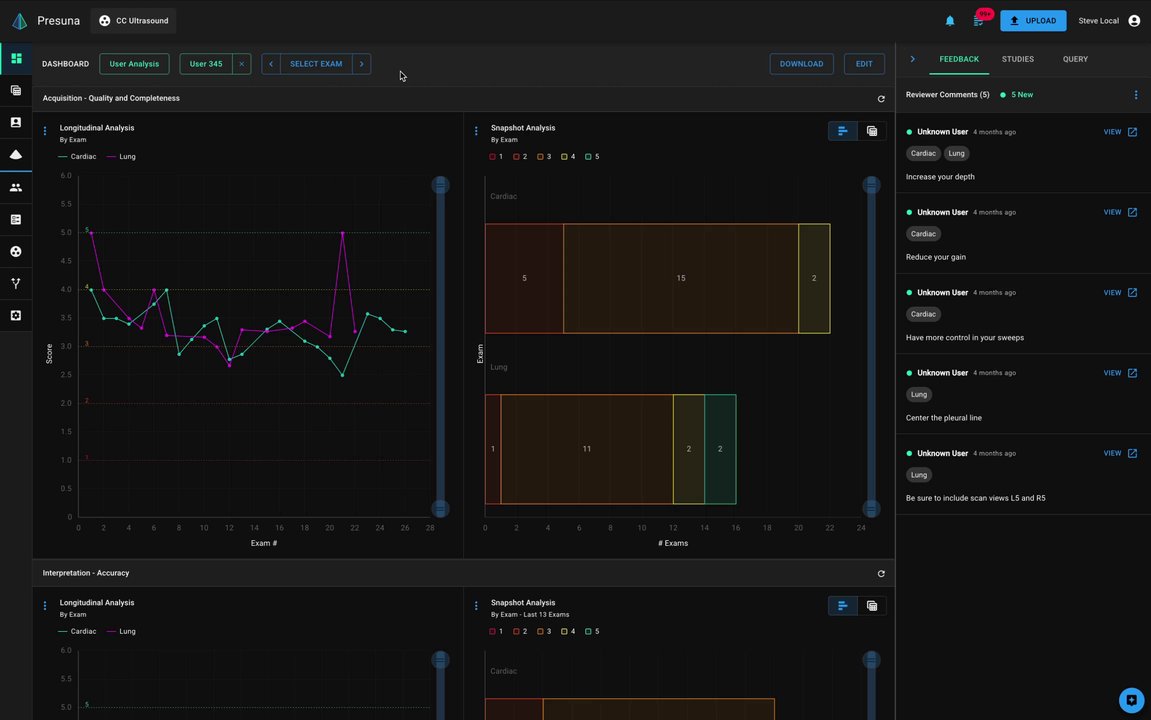Switch to the Query tab
The width and height of the screenshot is (1151, 720).
click(x=1075, y=59)
